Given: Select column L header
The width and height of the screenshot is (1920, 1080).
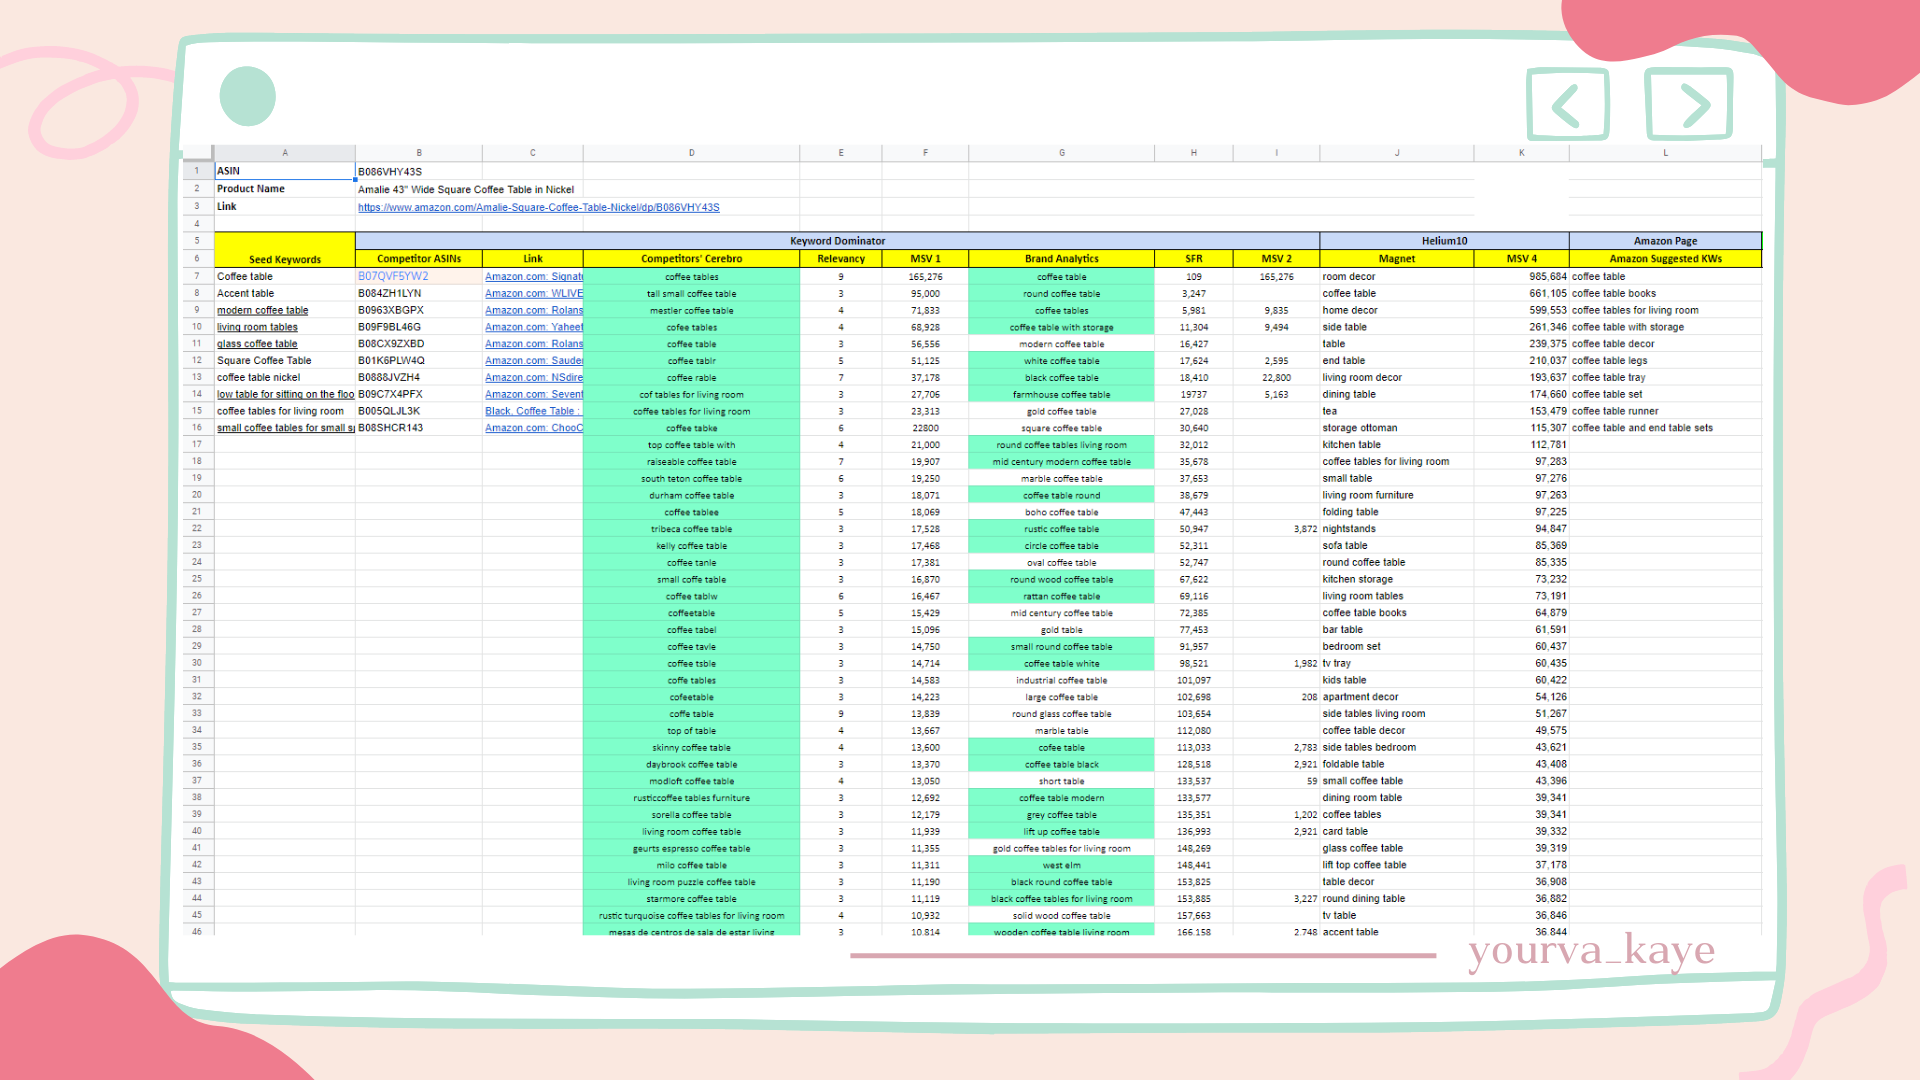Looking at the screenshot, I should click(x=1665, y=153).
